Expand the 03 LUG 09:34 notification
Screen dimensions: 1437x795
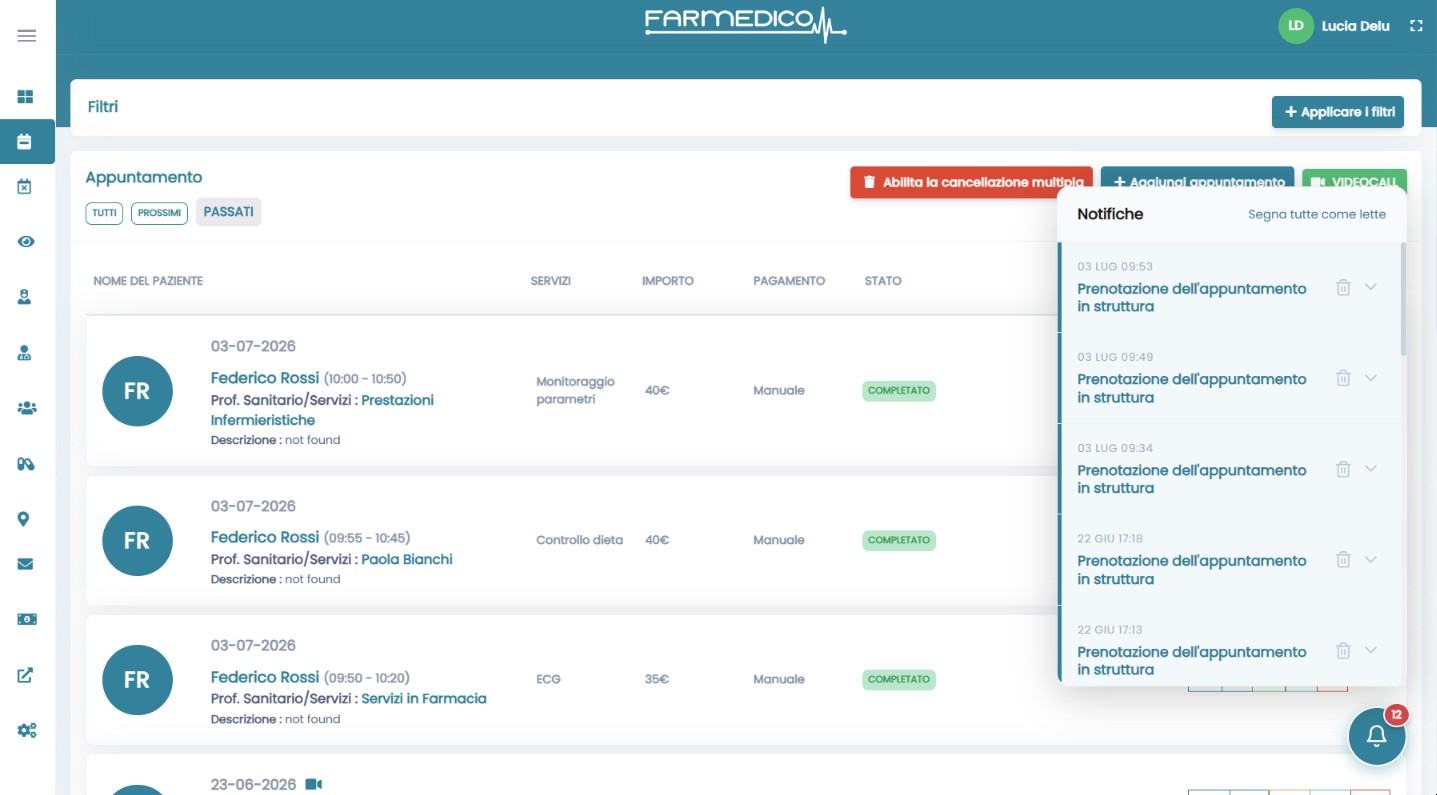[1371, 468]
